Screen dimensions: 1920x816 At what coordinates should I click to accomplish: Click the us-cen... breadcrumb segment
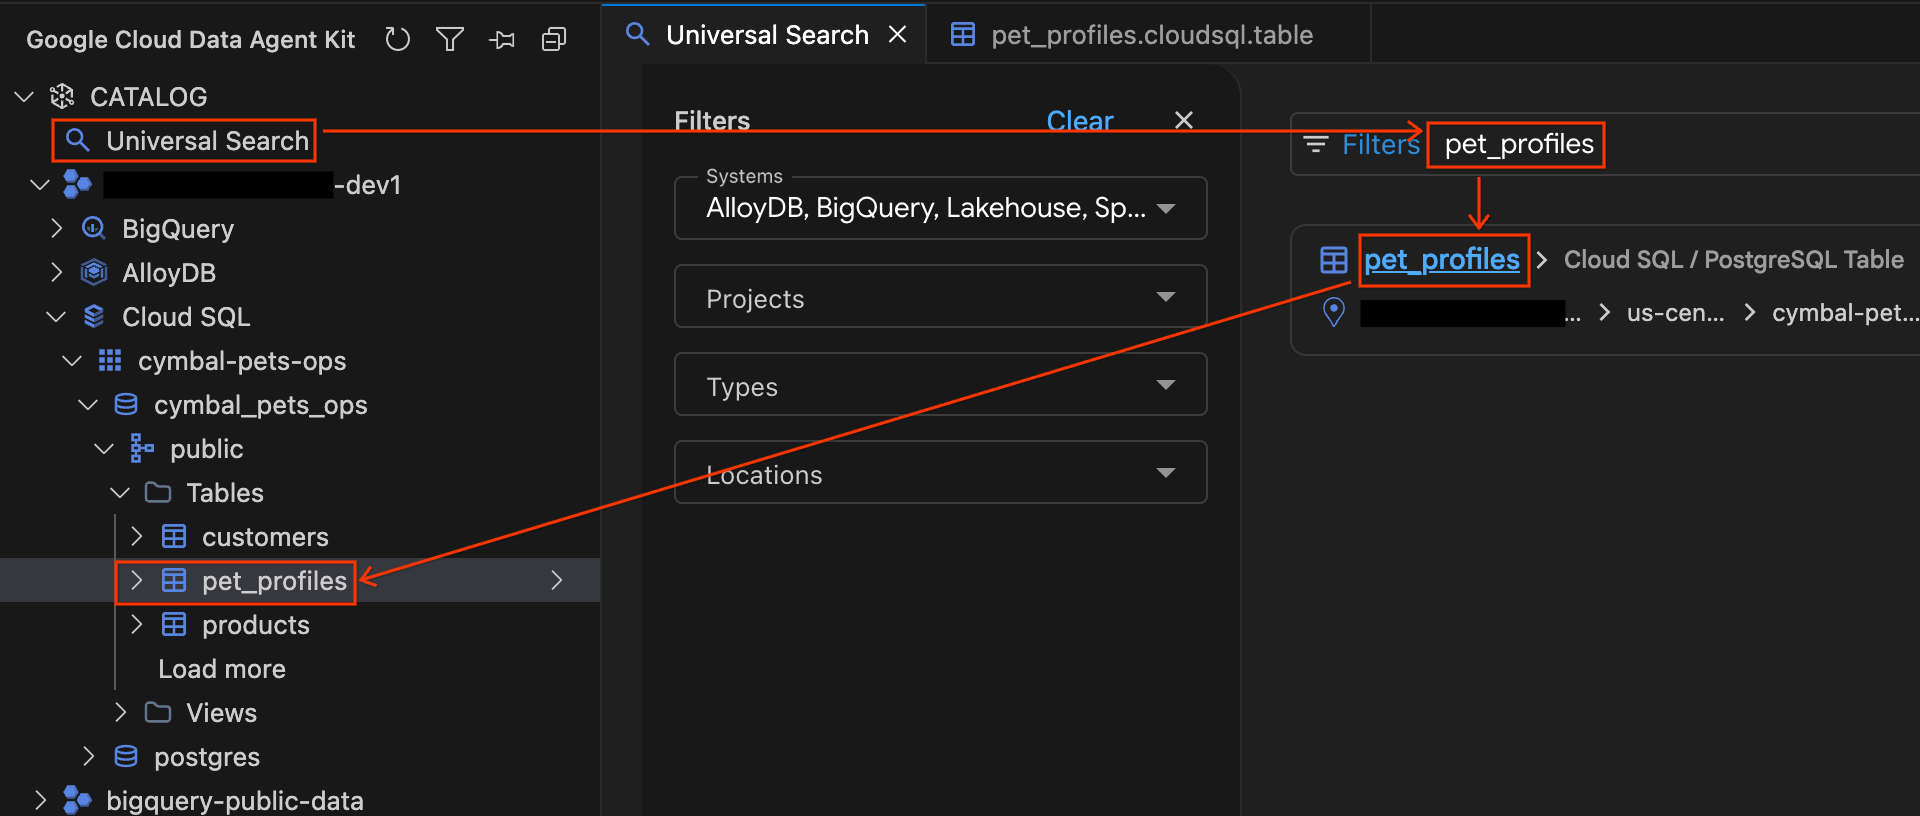(x=1675, y=313)
